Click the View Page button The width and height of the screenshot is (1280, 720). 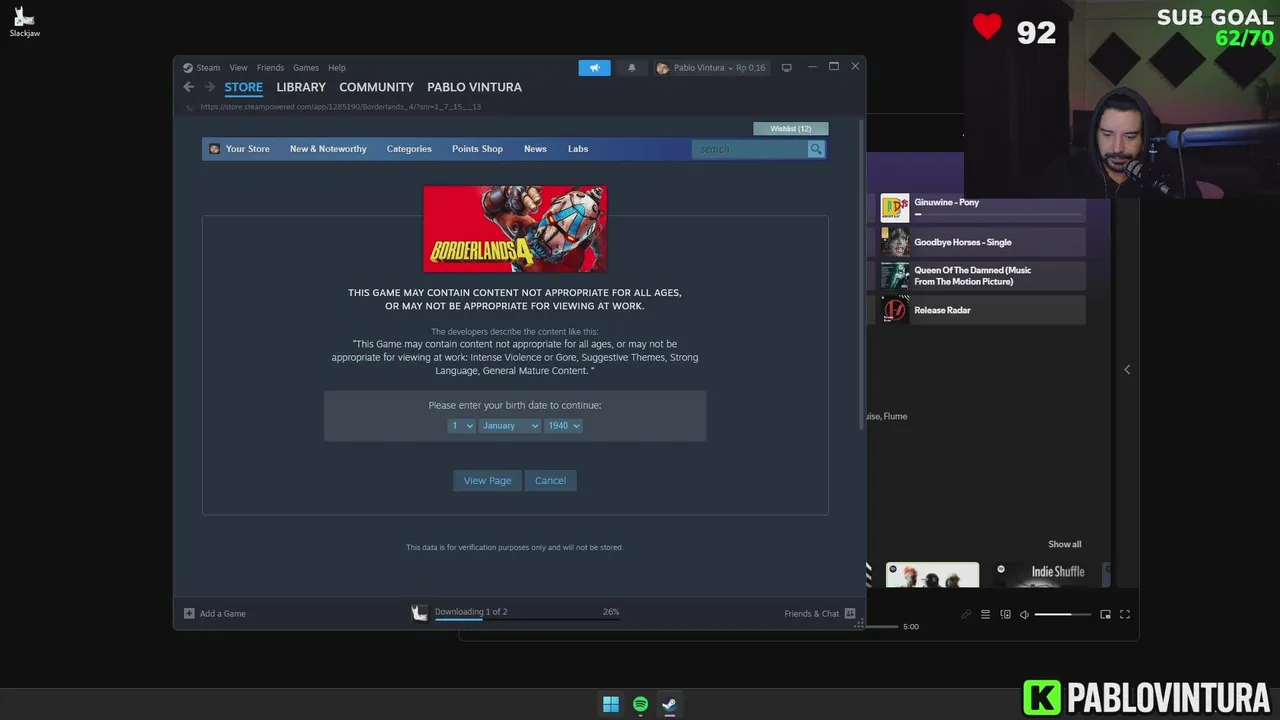[x=487, y=481]
